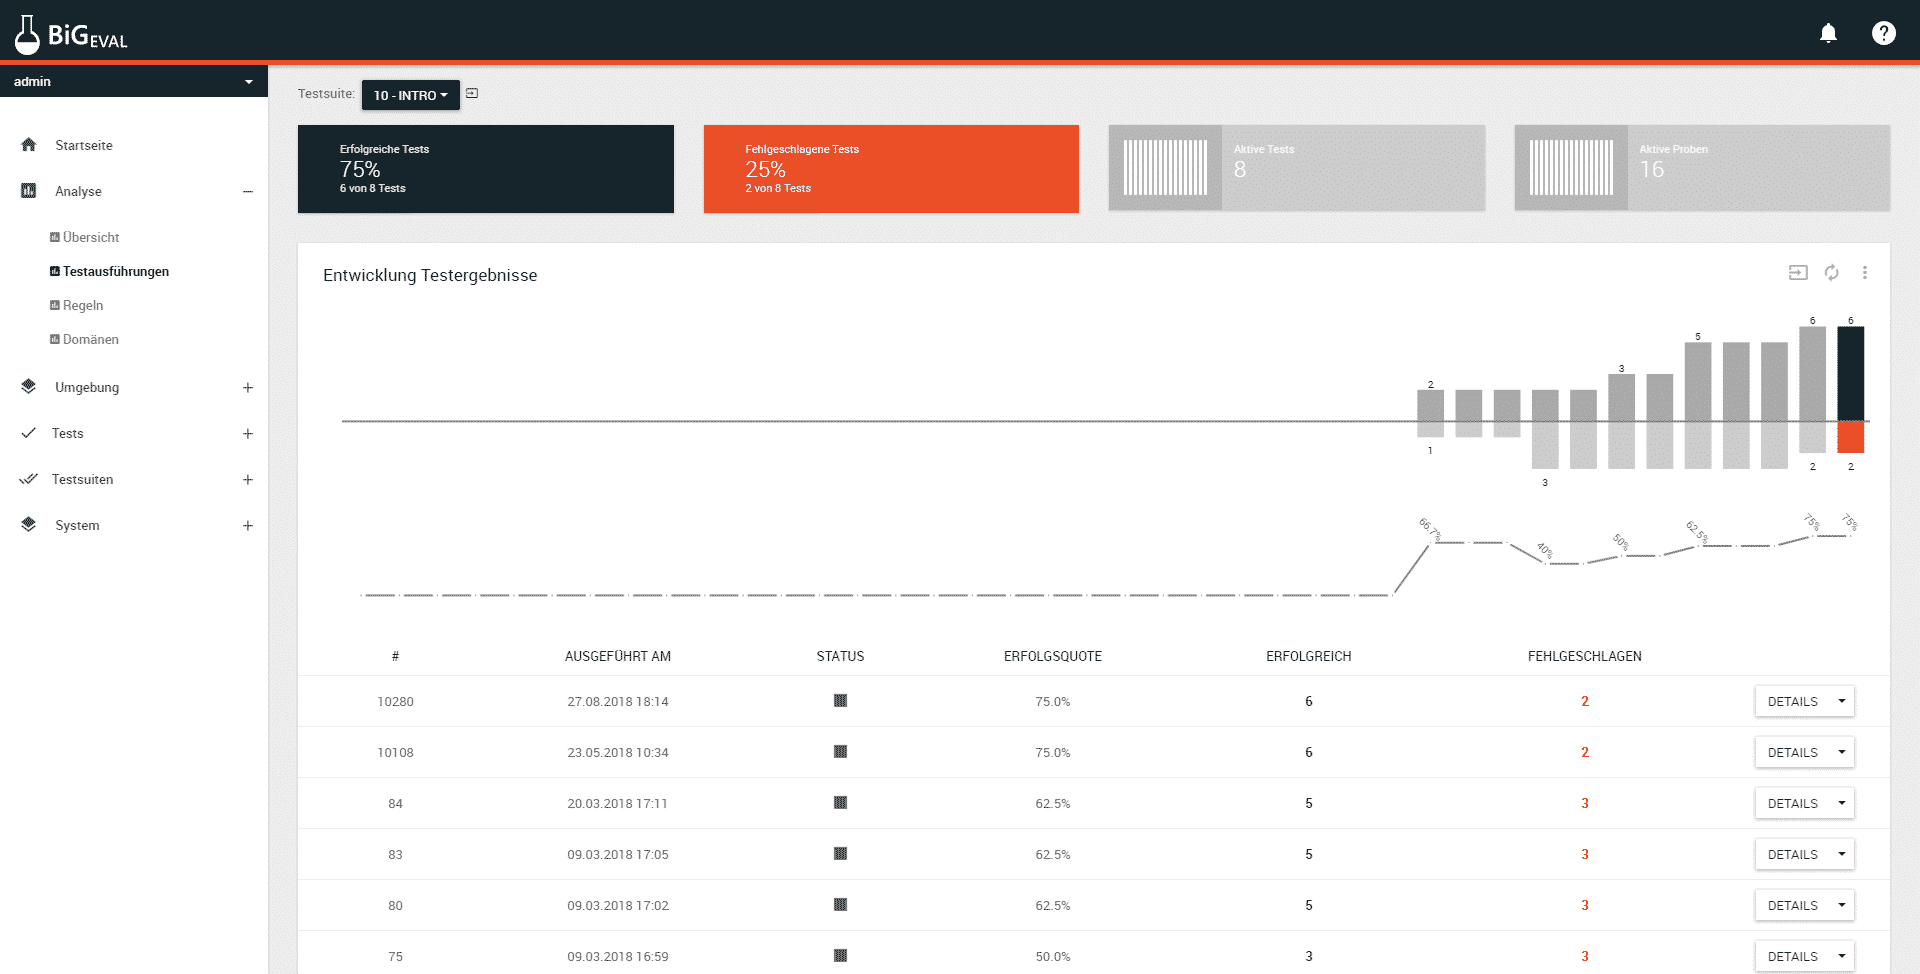This screenshot has height=974, width=1920.
Task: Open the 10 - INTRO testsuite dropdown
Action: [410, 95]
